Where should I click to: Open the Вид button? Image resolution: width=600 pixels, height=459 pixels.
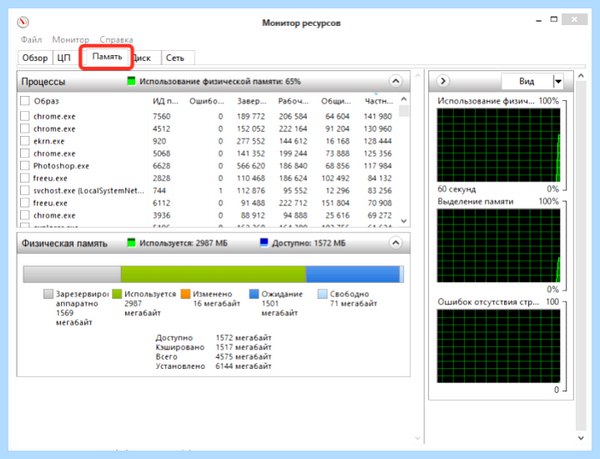click(527, 81)
